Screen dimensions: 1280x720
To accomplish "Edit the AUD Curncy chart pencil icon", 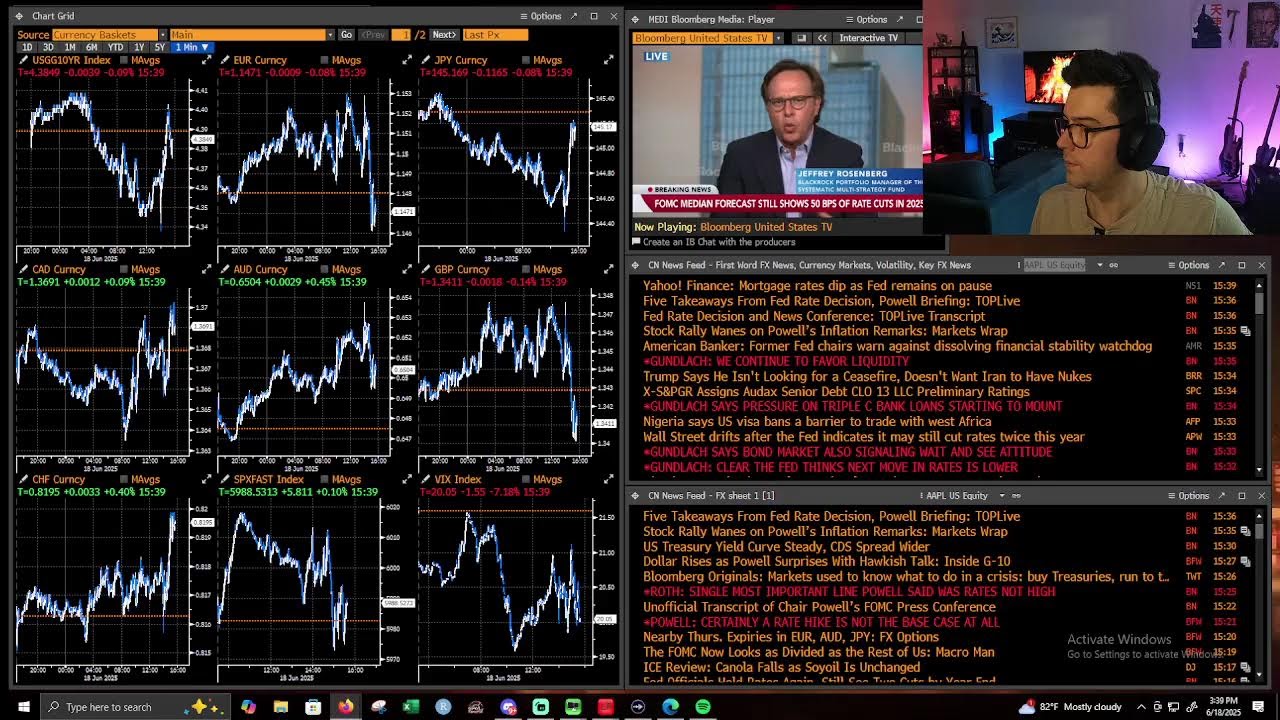I will (224, 270).
